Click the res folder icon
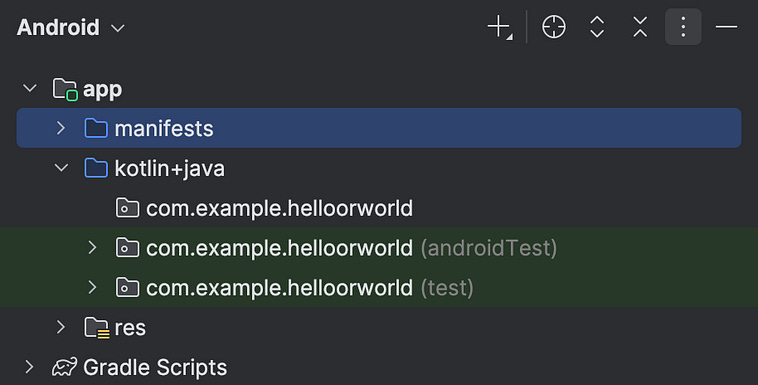Viewport: 758px width, 385px height. click(x=97, y=327)
